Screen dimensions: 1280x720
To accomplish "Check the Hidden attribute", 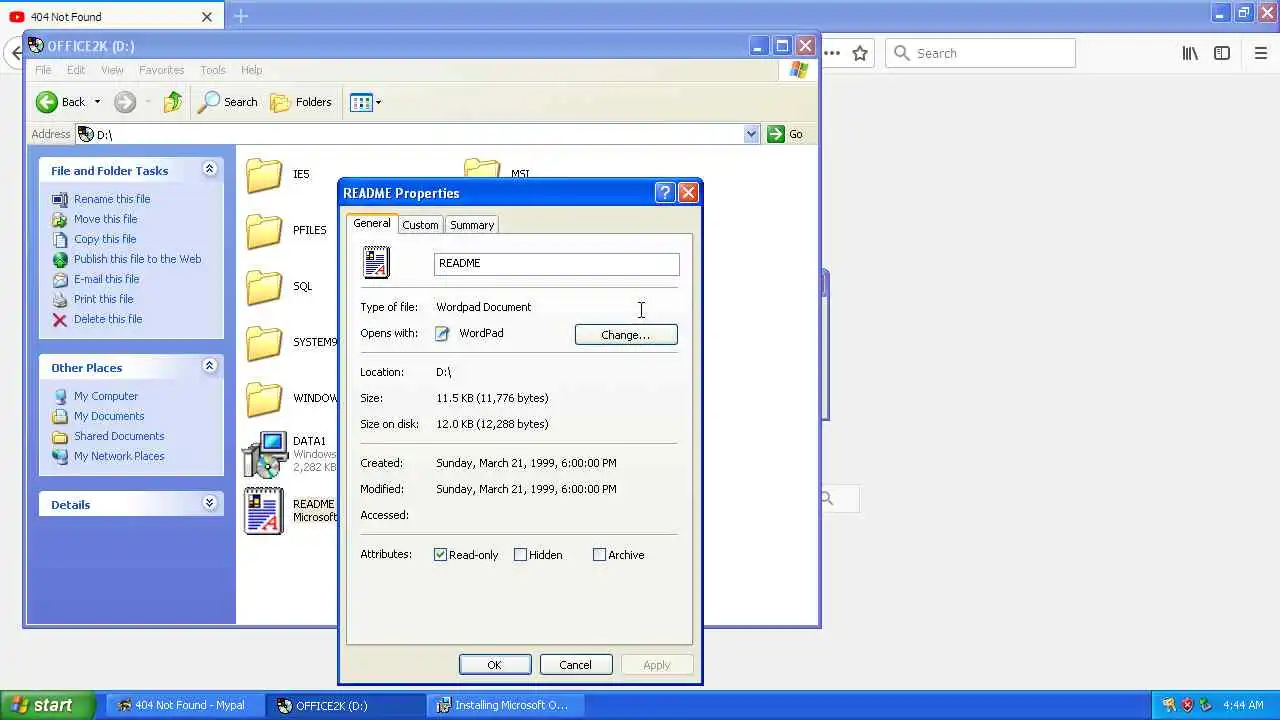I will [x=520, y=555].
